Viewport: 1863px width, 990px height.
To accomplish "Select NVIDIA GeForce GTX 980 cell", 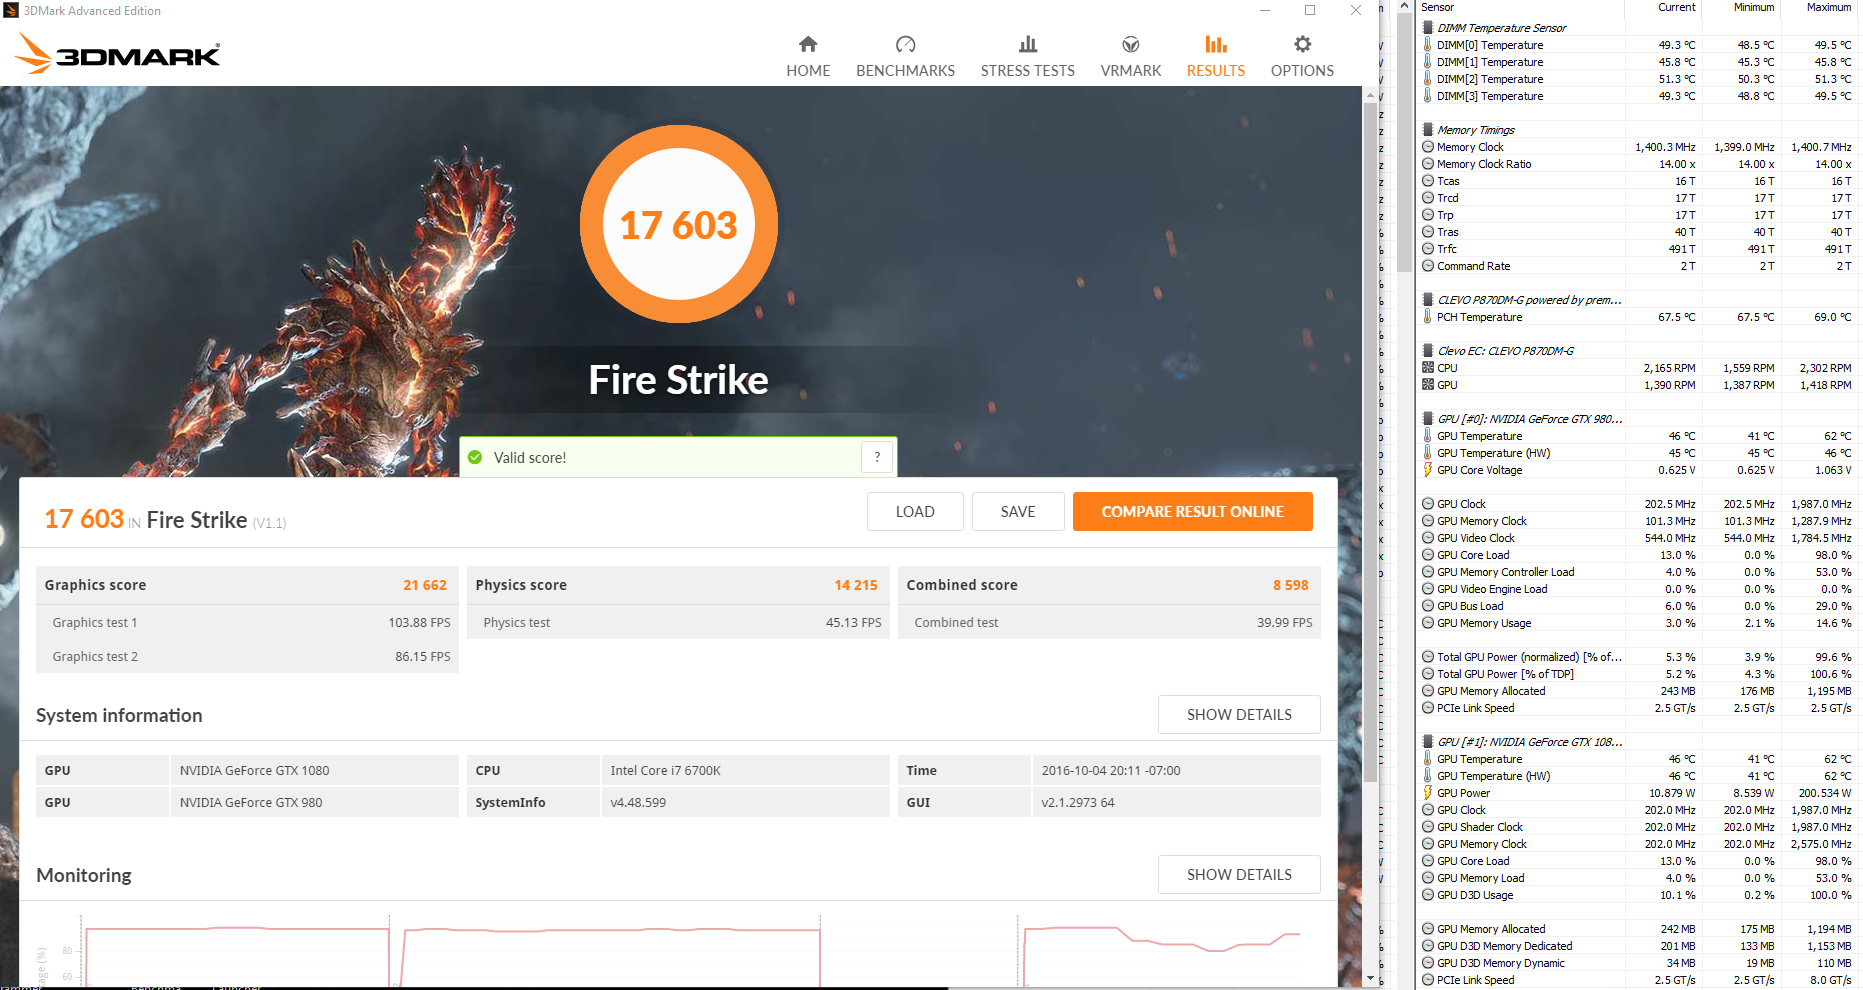I will pyautogui.click(x=314, y=802).
